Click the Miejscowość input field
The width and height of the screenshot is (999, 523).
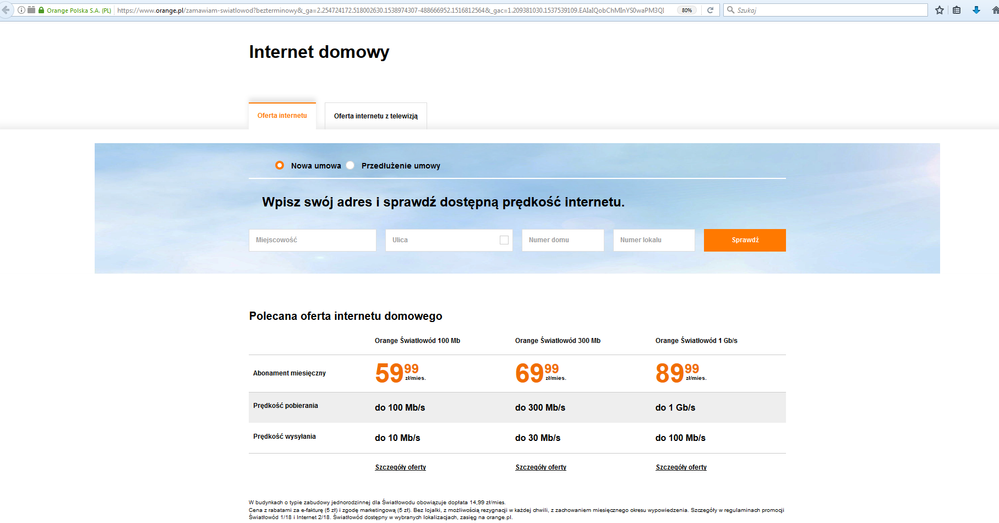coord(312,240)
